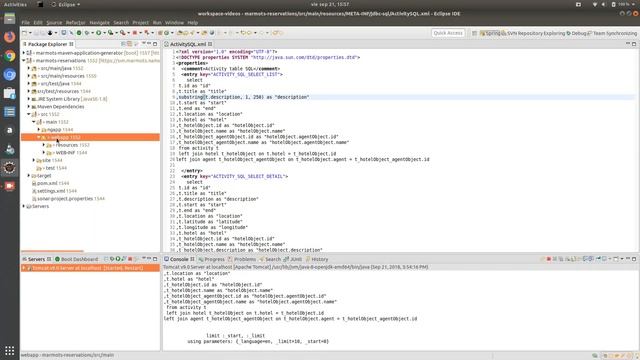640x360 pixels.
Task: Expand the ngapp folder
Action: pyautogui.click(x=39, y=129)
